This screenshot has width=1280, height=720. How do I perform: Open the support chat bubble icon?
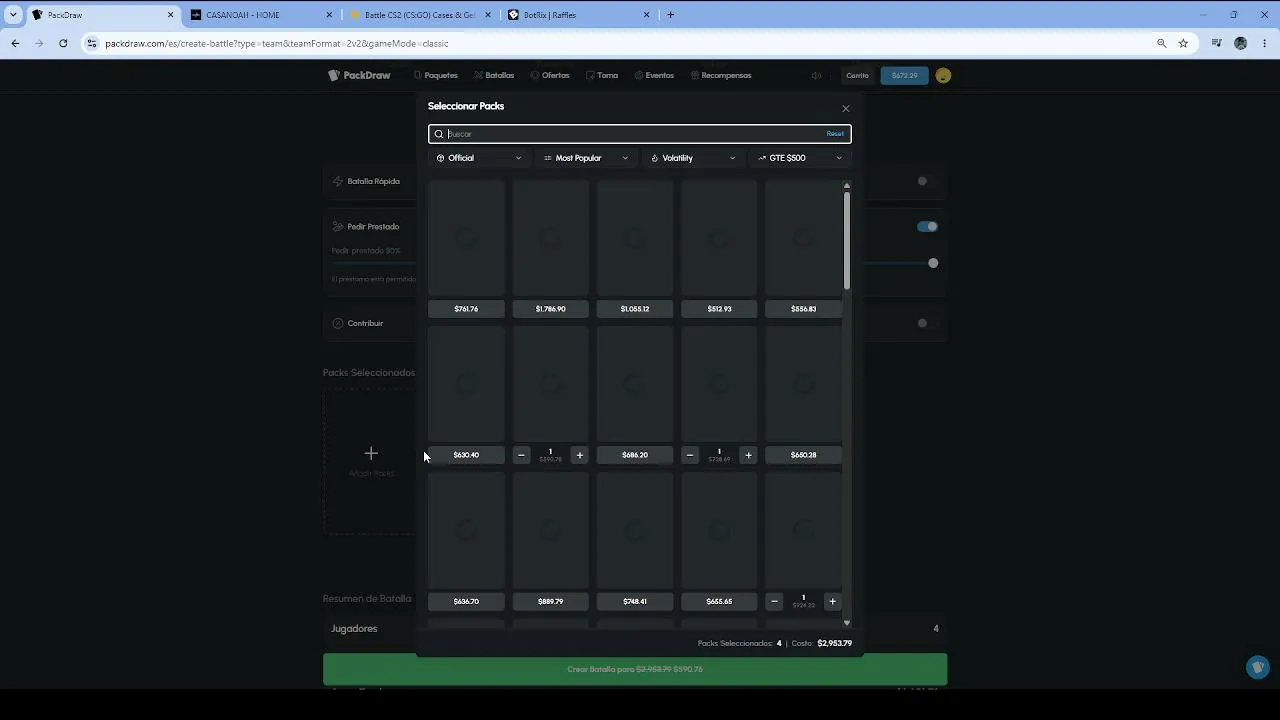pyautogui.click(x=1258, y=667)
